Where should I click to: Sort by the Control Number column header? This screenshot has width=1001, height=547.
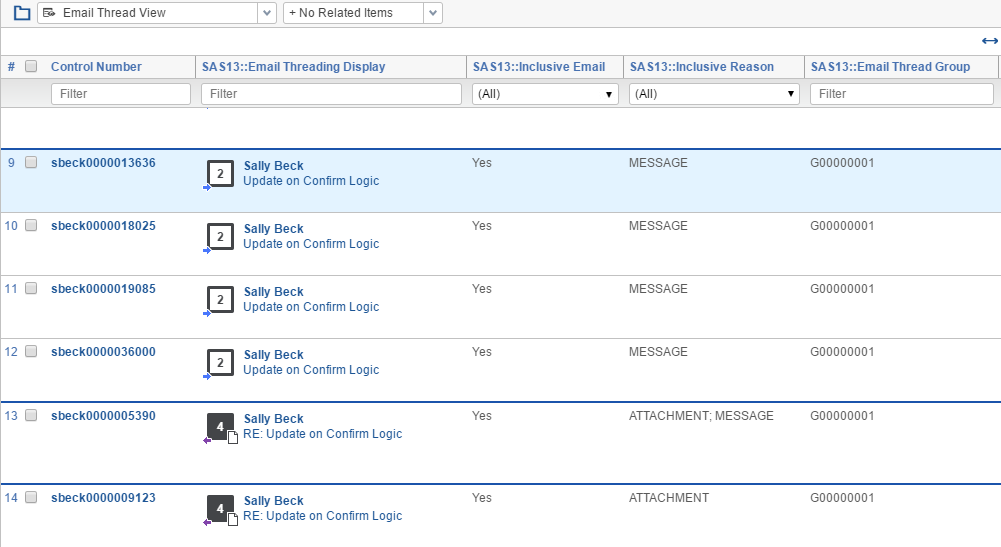[x=96, y=66]
